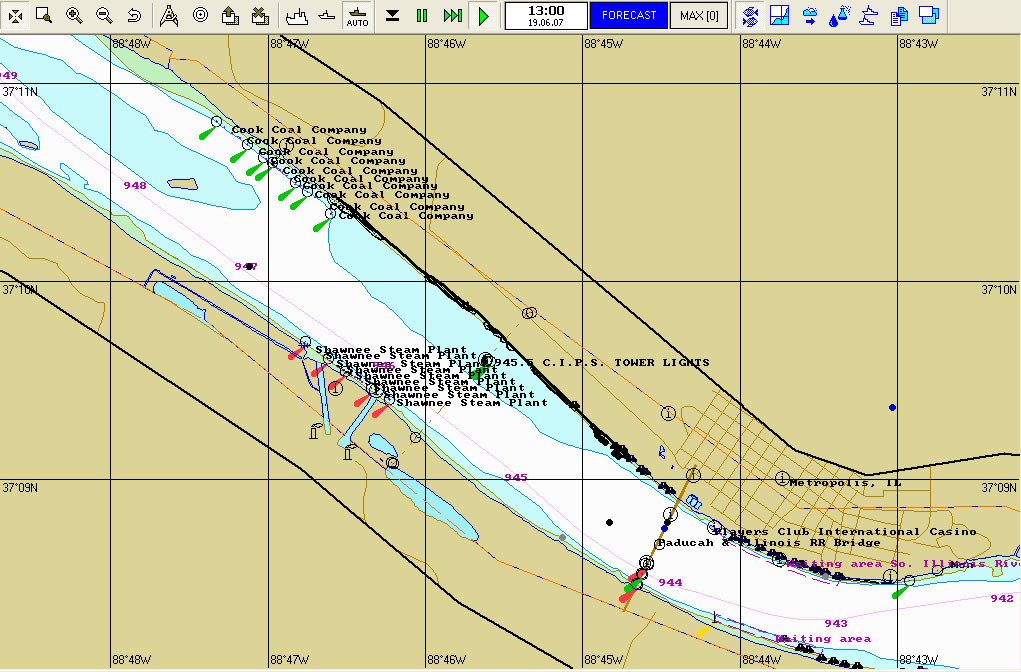This screenshot has height=672, width=1021.
Task: Start playback with the green play button
Action: (x=483, y=16)
